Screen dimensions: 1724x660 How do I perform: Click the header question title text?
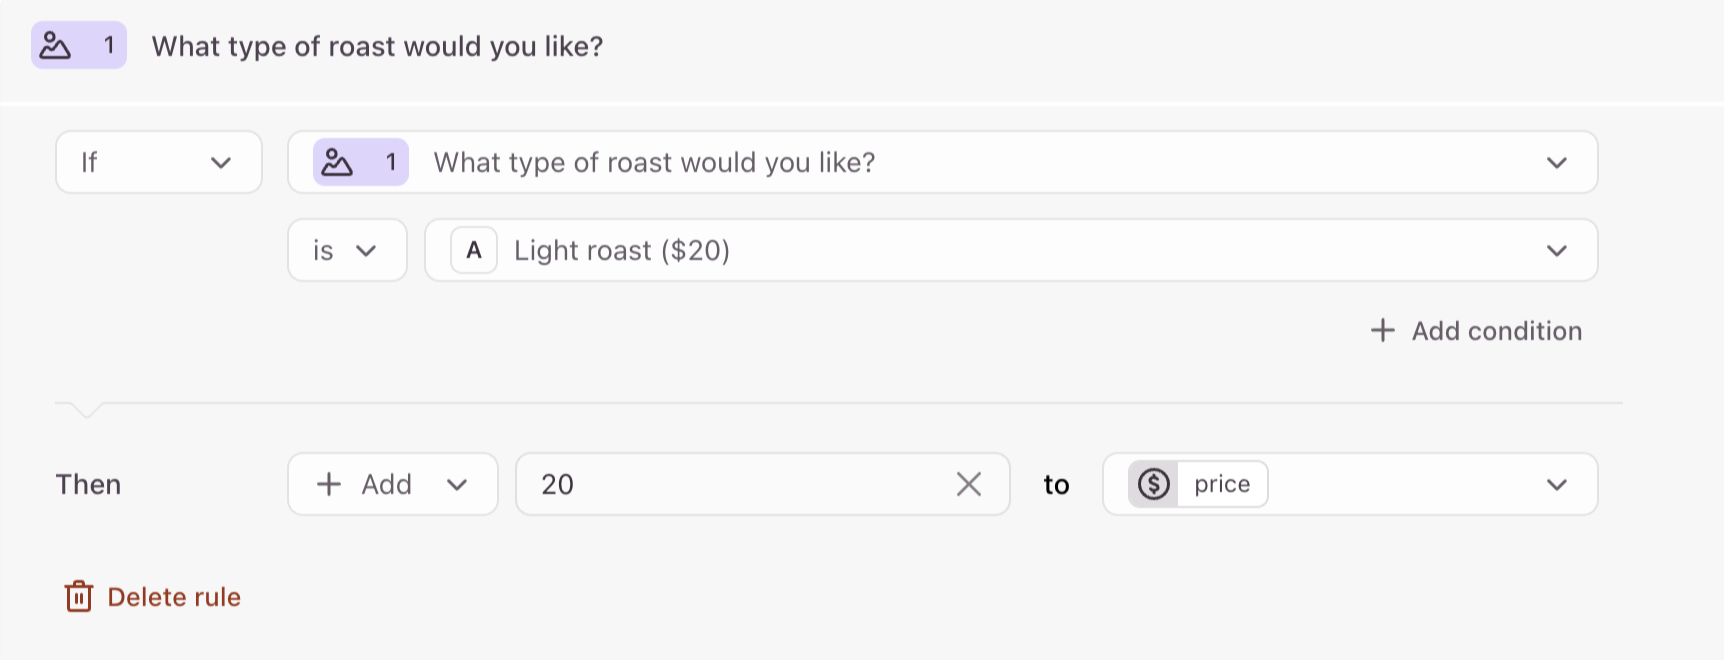[377, 46]
